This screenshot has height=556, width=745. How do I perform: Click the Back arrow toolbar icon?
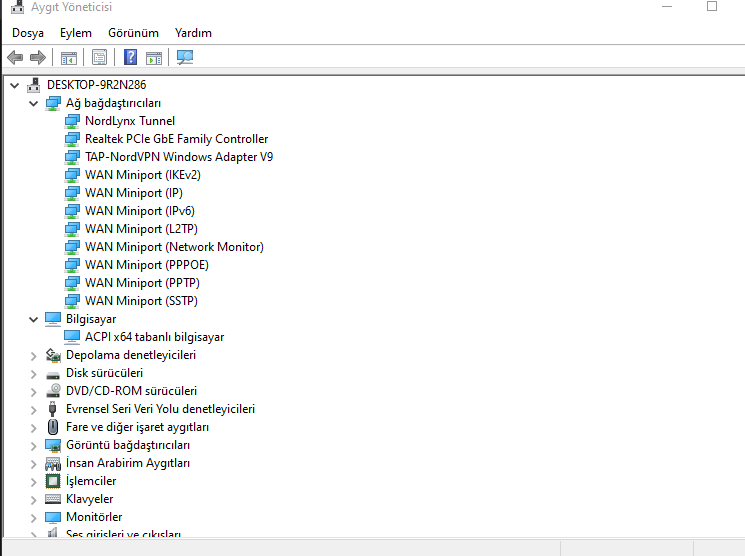coord(15,58)
